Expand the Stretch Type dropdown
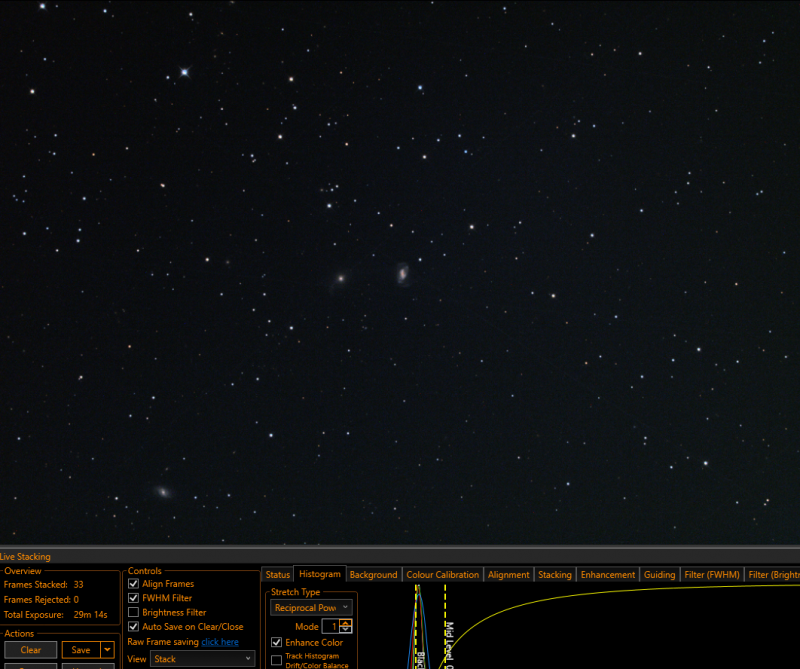The height and width of the screenshot is (669, 800). point(311,607)
